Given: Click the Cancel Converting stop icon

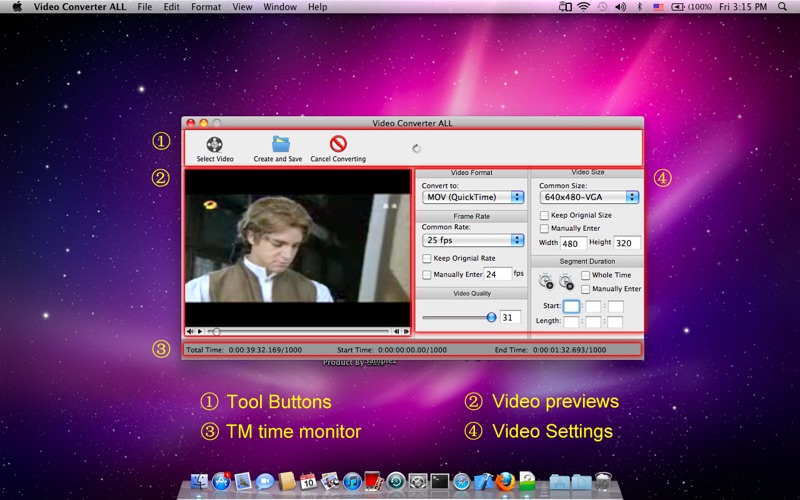Looking at the screenshot, I should click(338, 144).
